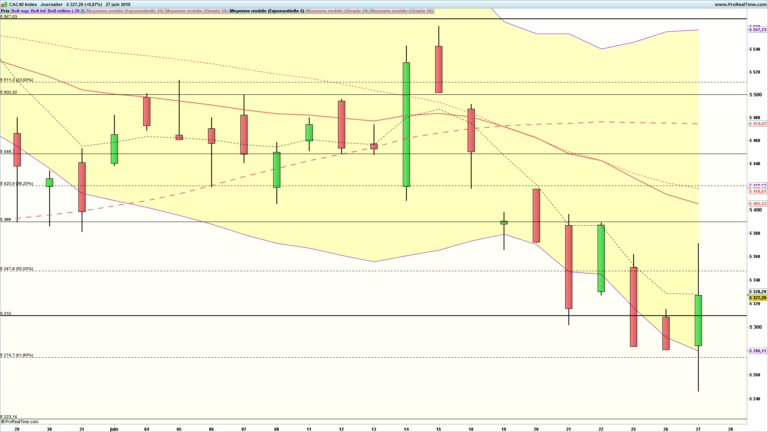Click the "Prix" indicator label
This screenshot has height=432, width=768.
click(5, 10)
